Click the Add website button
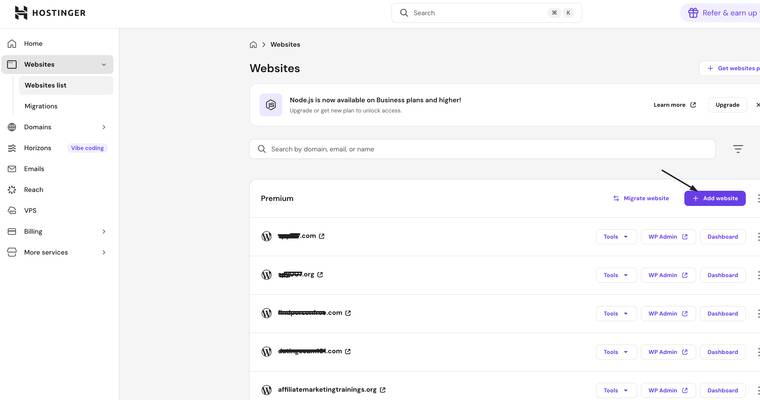The image size is (760, 400). click(714, 198)
